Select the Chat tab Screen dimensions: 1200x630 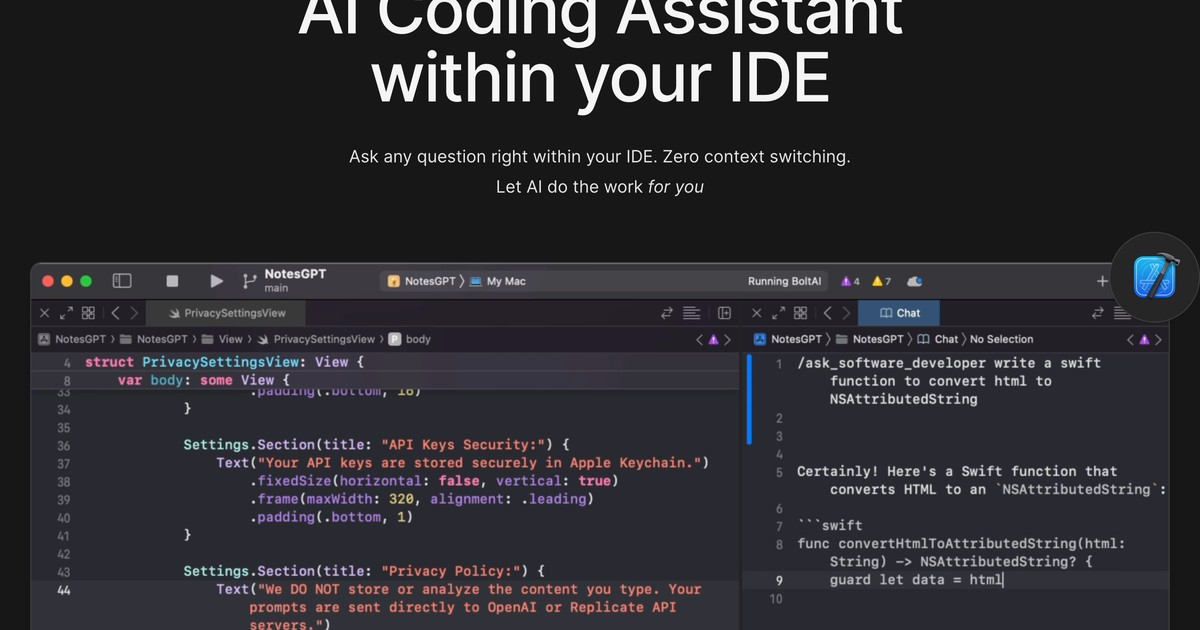pos(900,313)
